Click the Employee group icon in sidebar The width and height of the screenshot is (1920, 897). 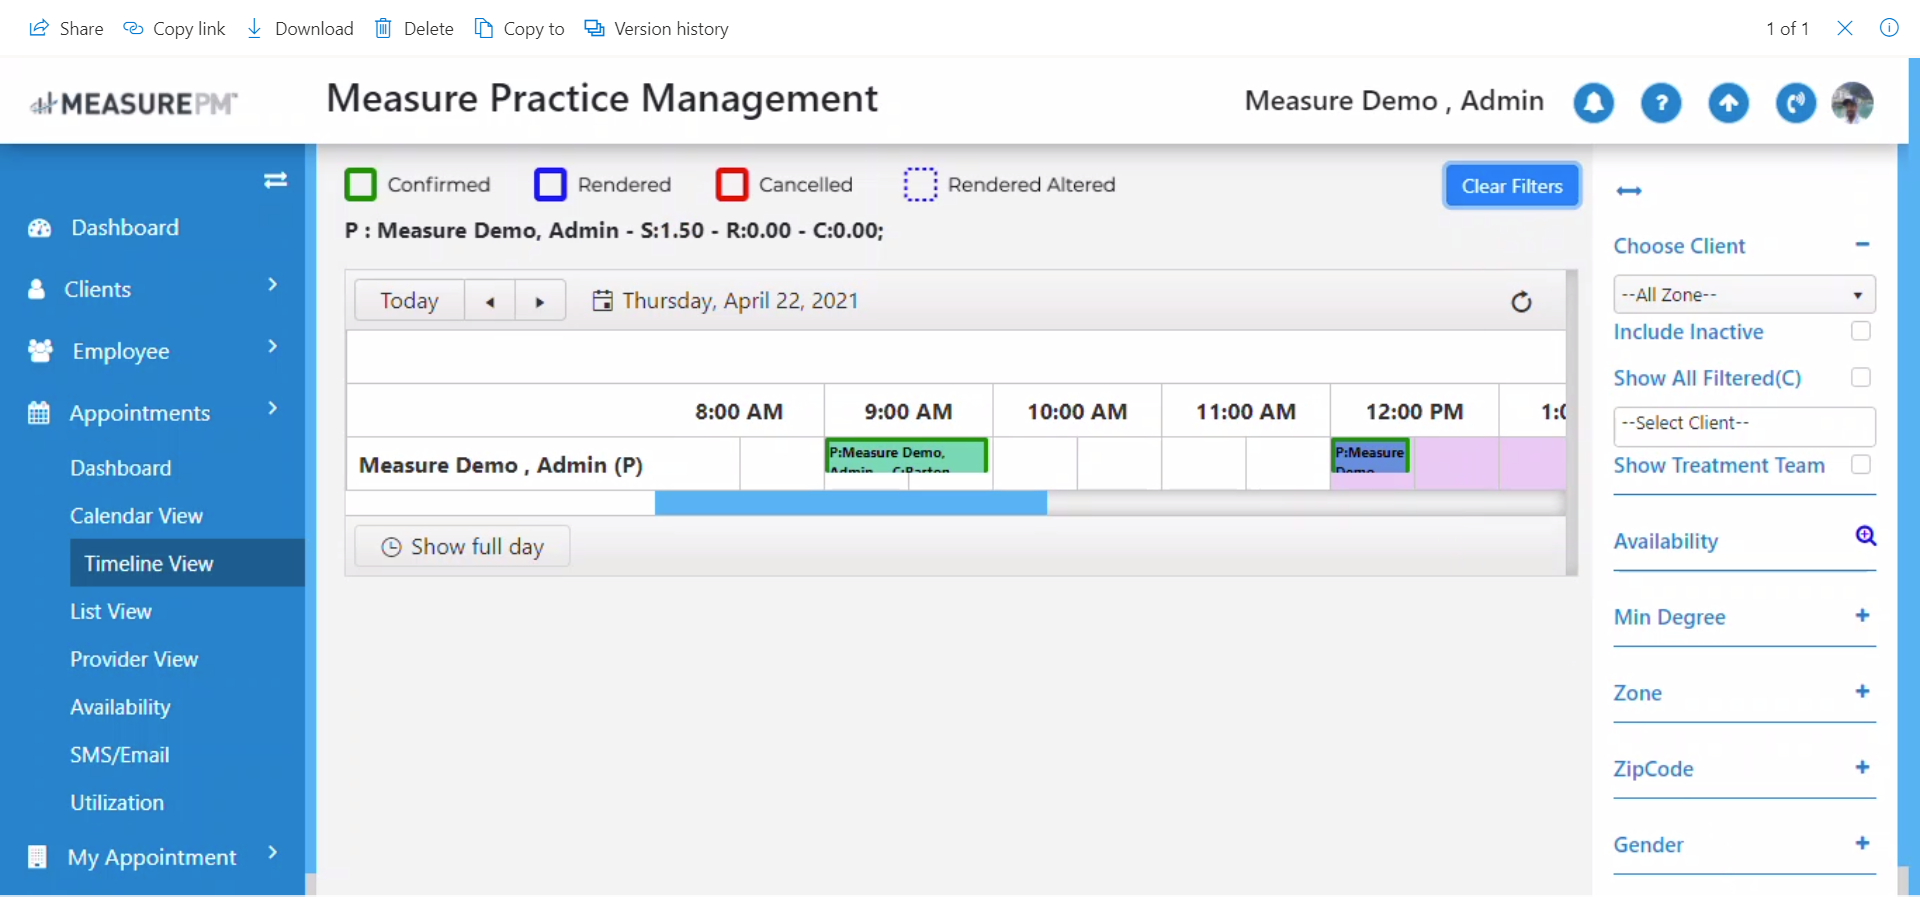point(40,351)
